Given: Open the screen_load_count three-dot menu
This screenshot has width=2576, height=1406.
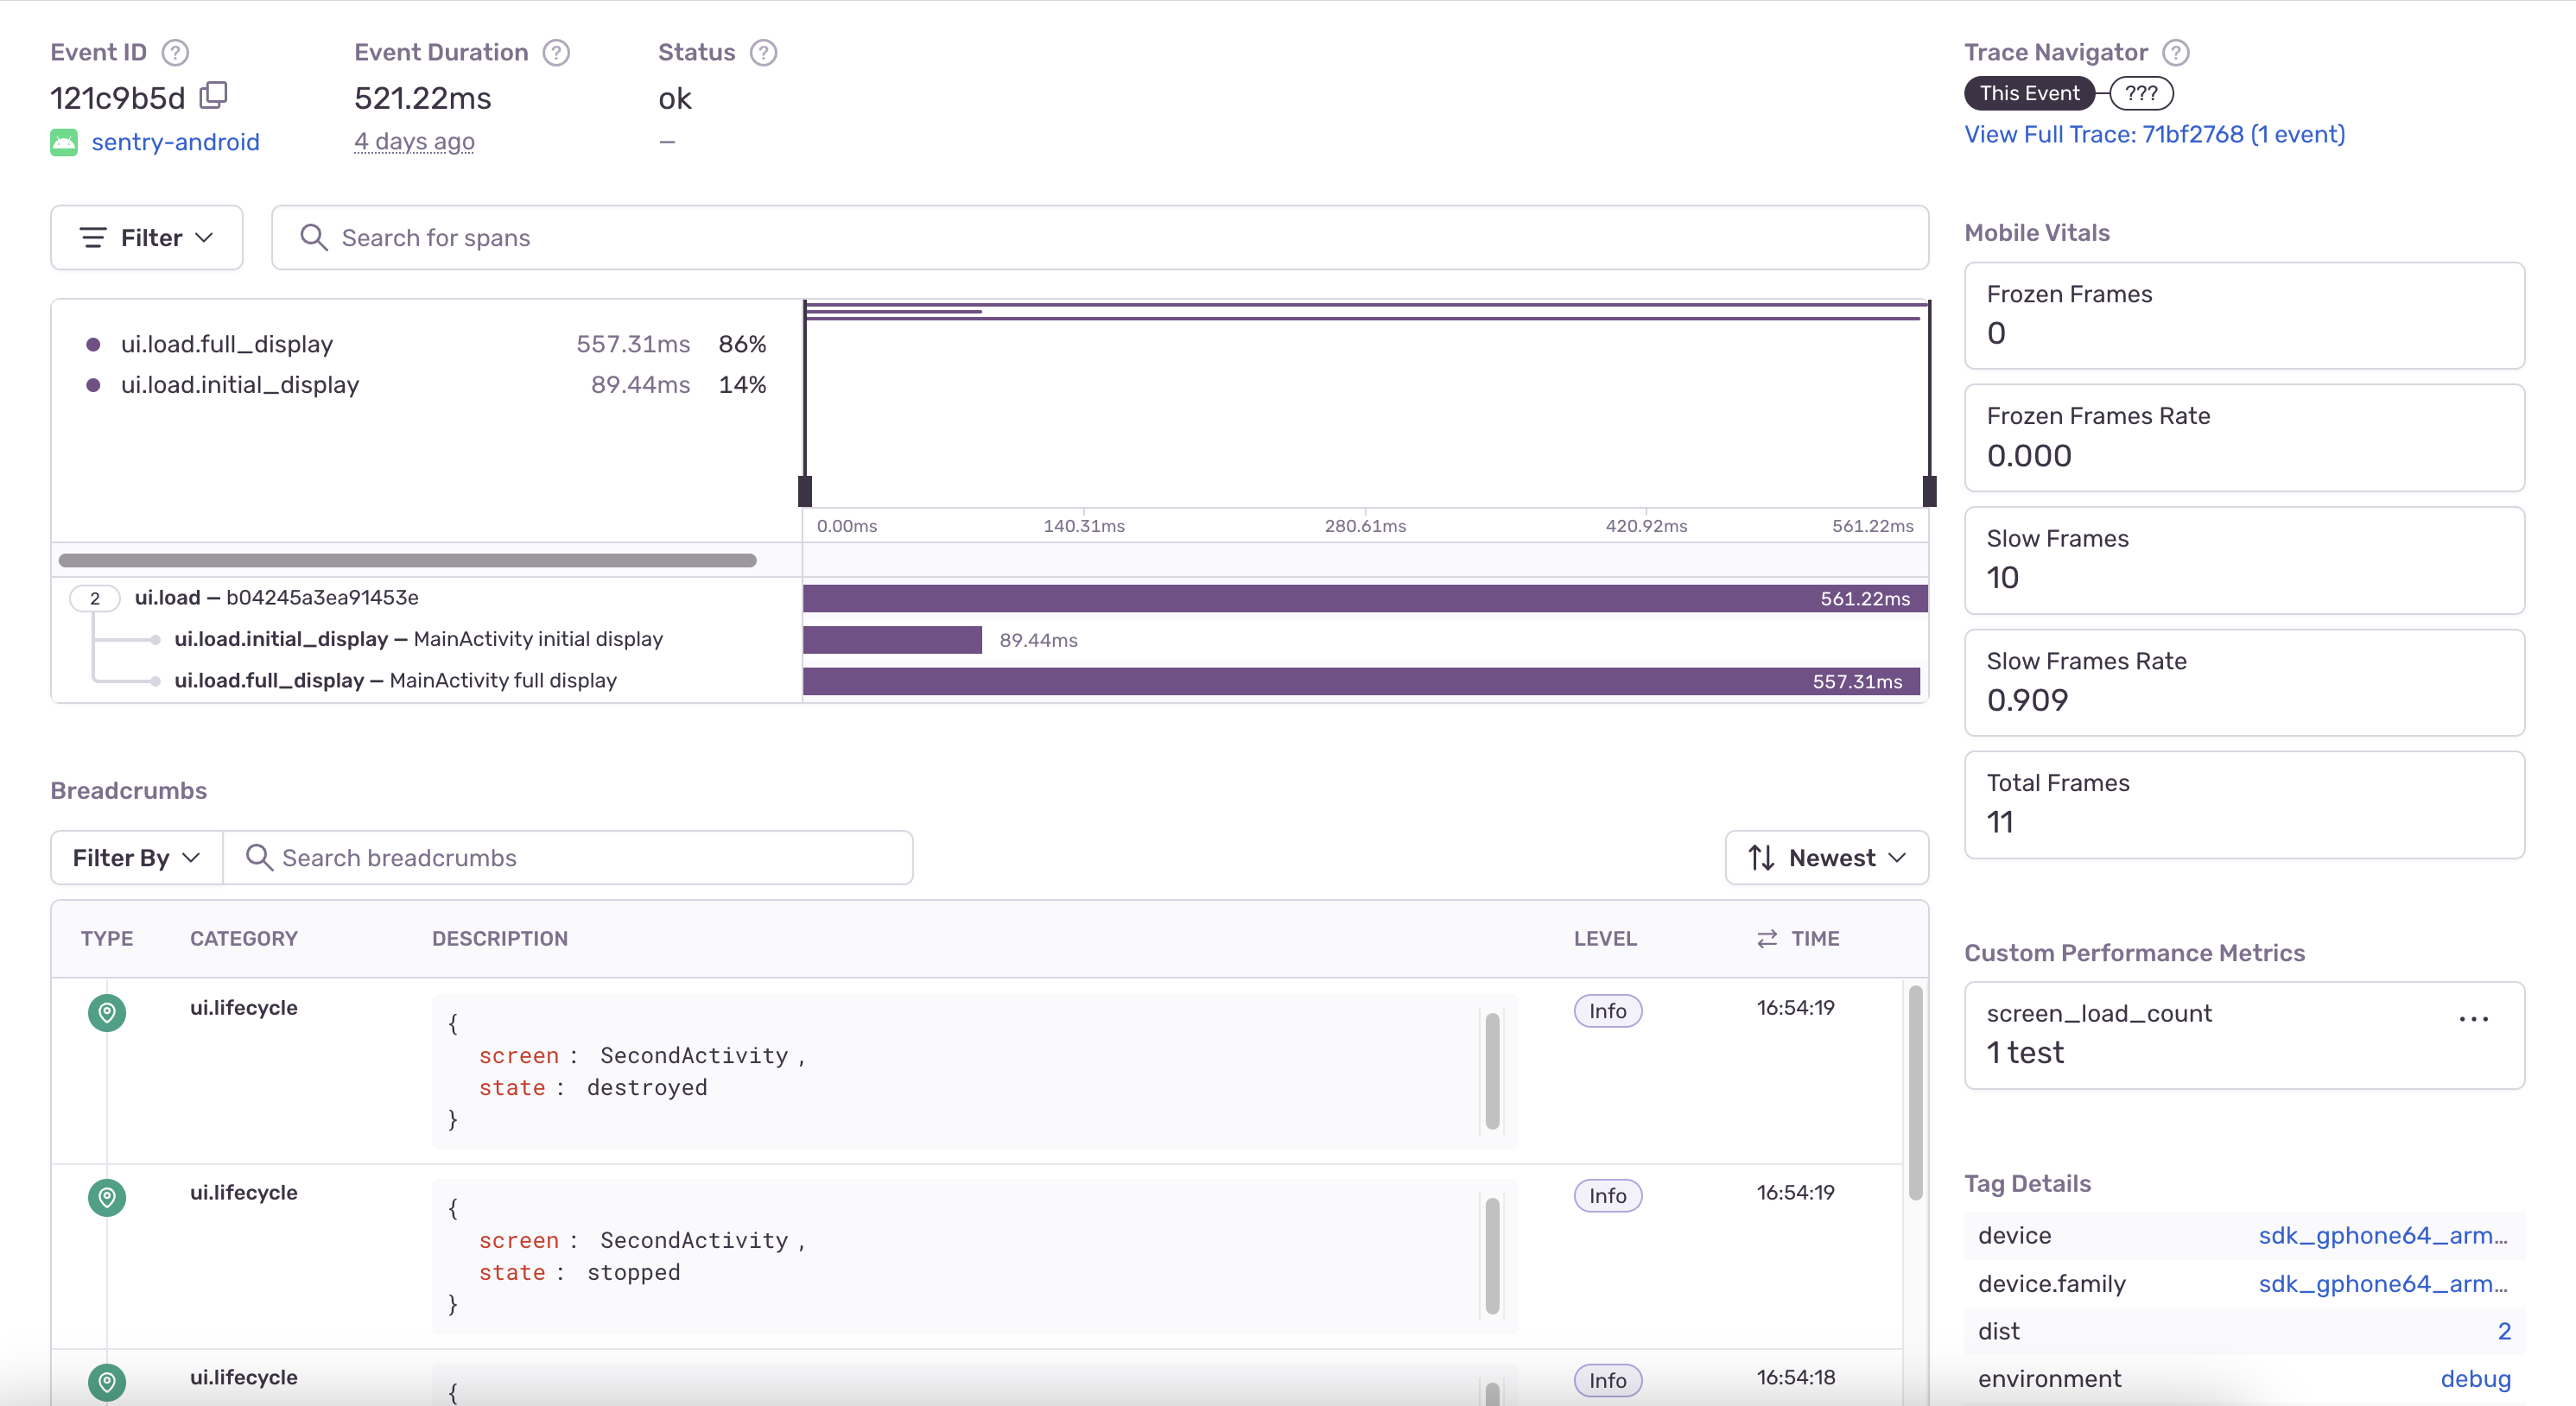Looking at the screenshot, I should tap(2472, 1019).
